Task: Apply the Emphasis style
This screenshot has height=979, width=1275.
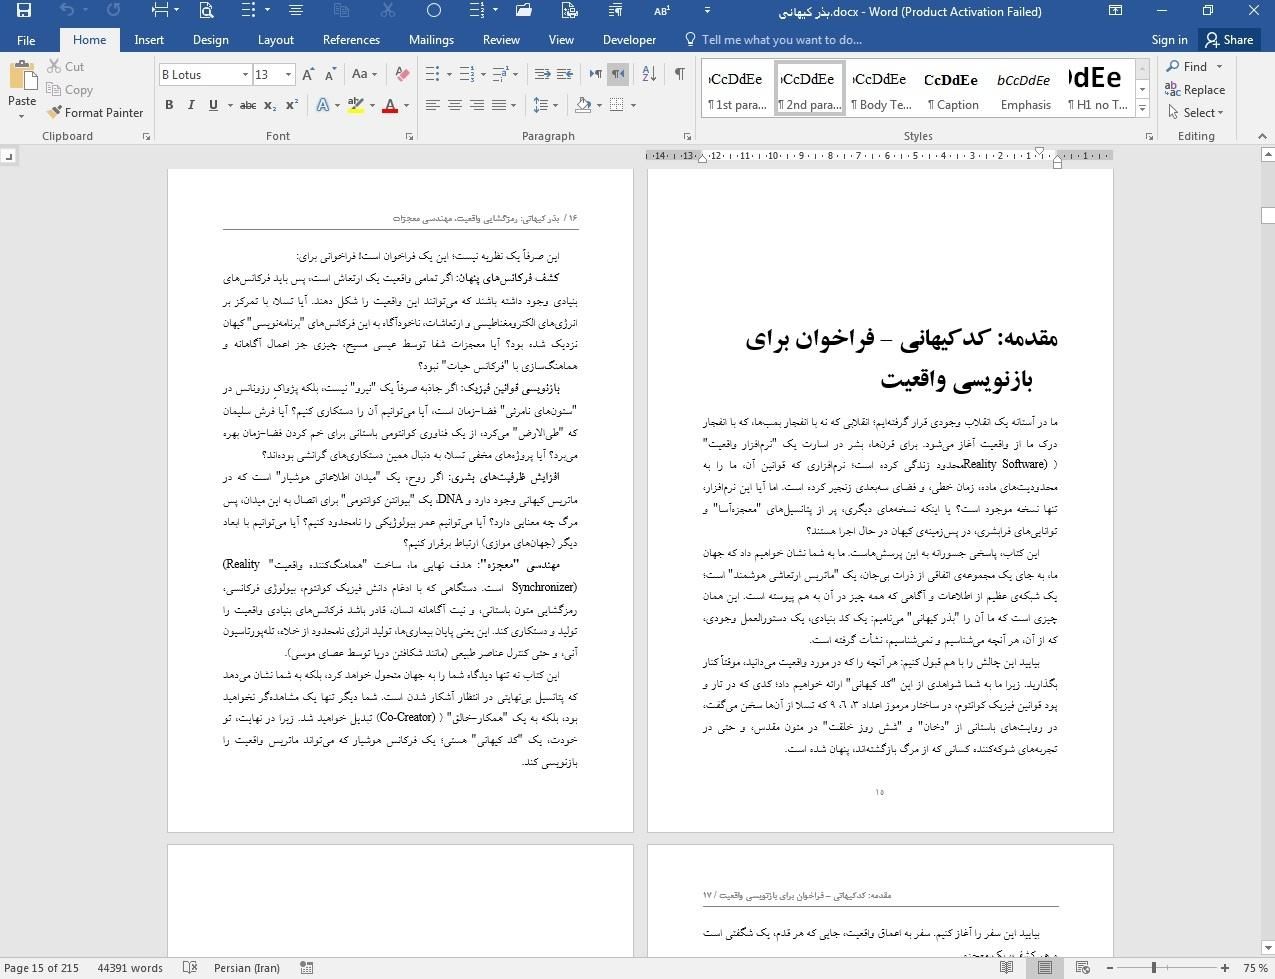Action: 1025,88
